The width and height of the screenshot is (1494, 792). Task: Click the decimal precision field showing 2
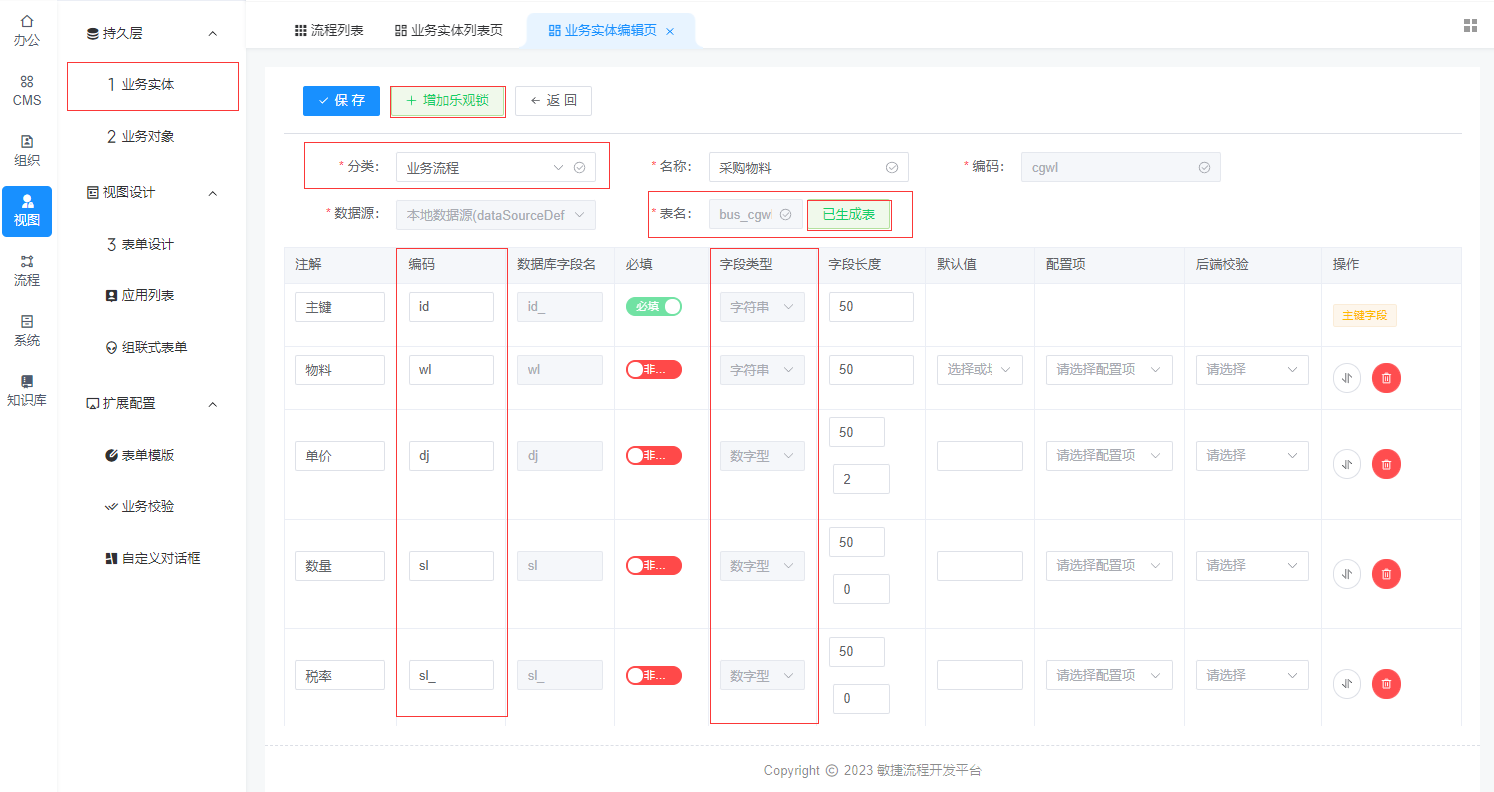[x=861, y=479]
